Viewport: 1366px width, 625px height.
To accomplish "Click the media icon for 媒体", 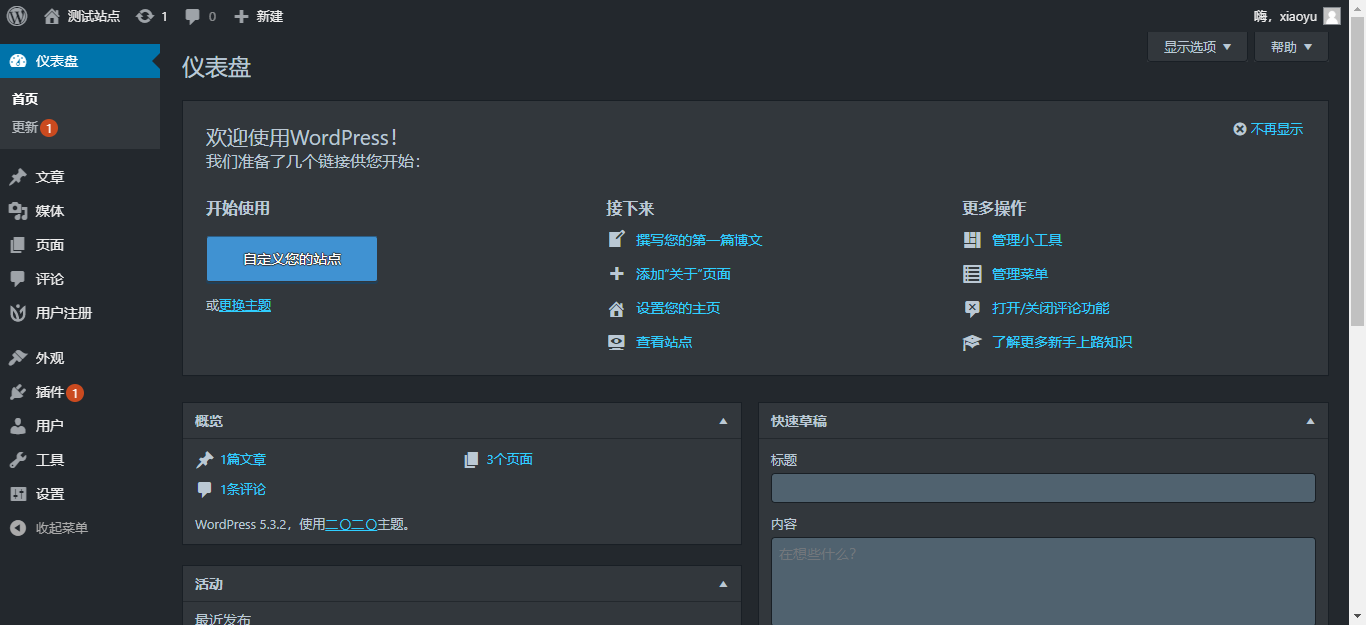I will click(x=18, y=211).
